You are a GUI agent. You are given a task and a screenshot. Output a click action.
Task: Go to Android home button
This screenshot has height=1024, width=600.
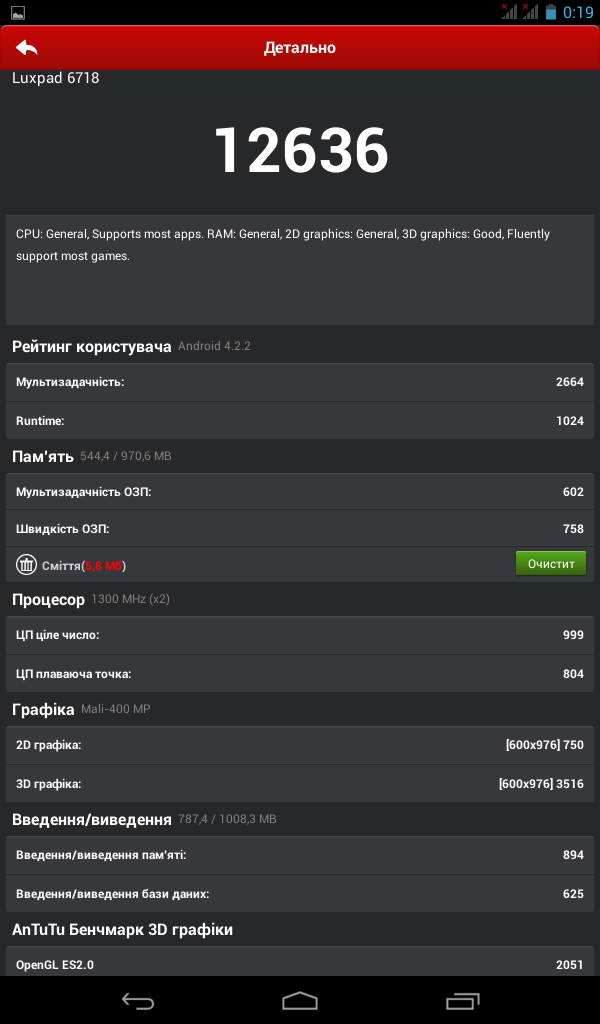(x=300, y=1000)
